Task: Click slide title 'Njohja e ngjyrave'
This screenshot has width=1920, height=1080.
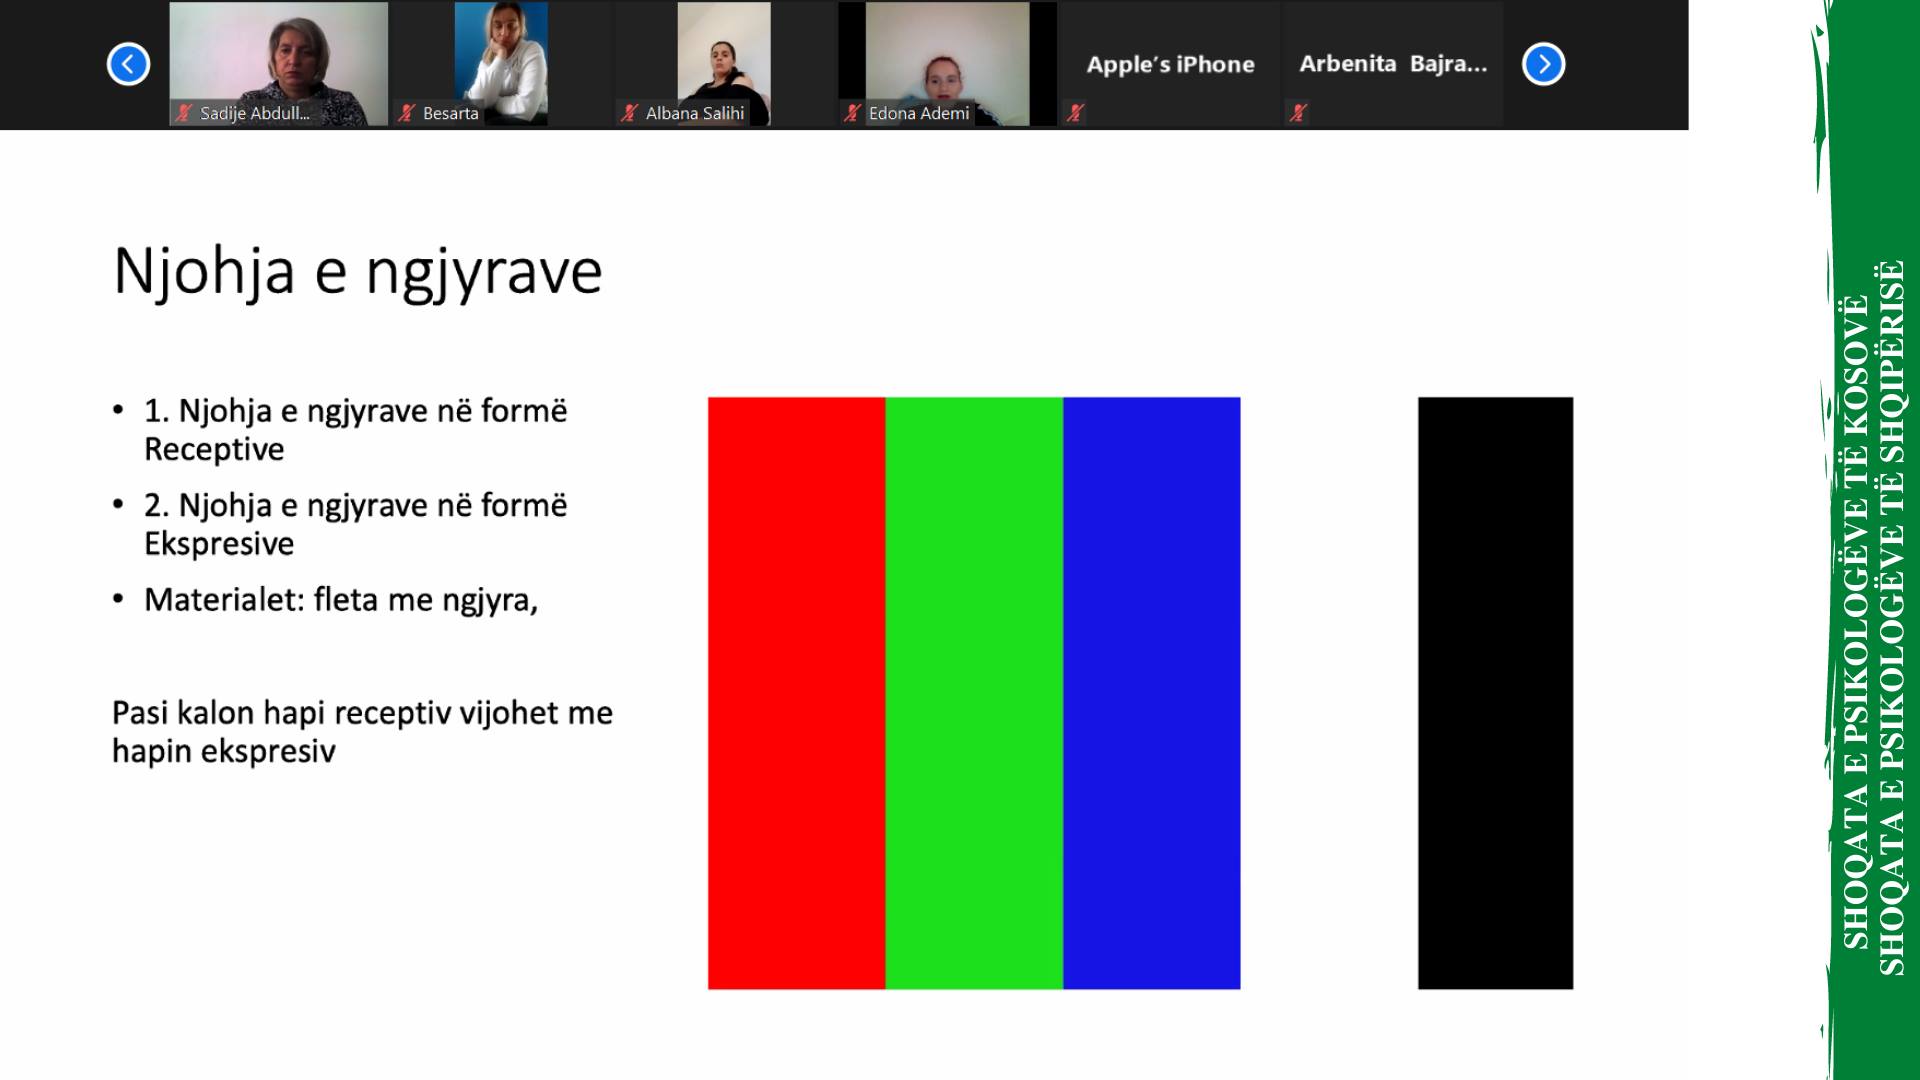Action: [358, 271]
